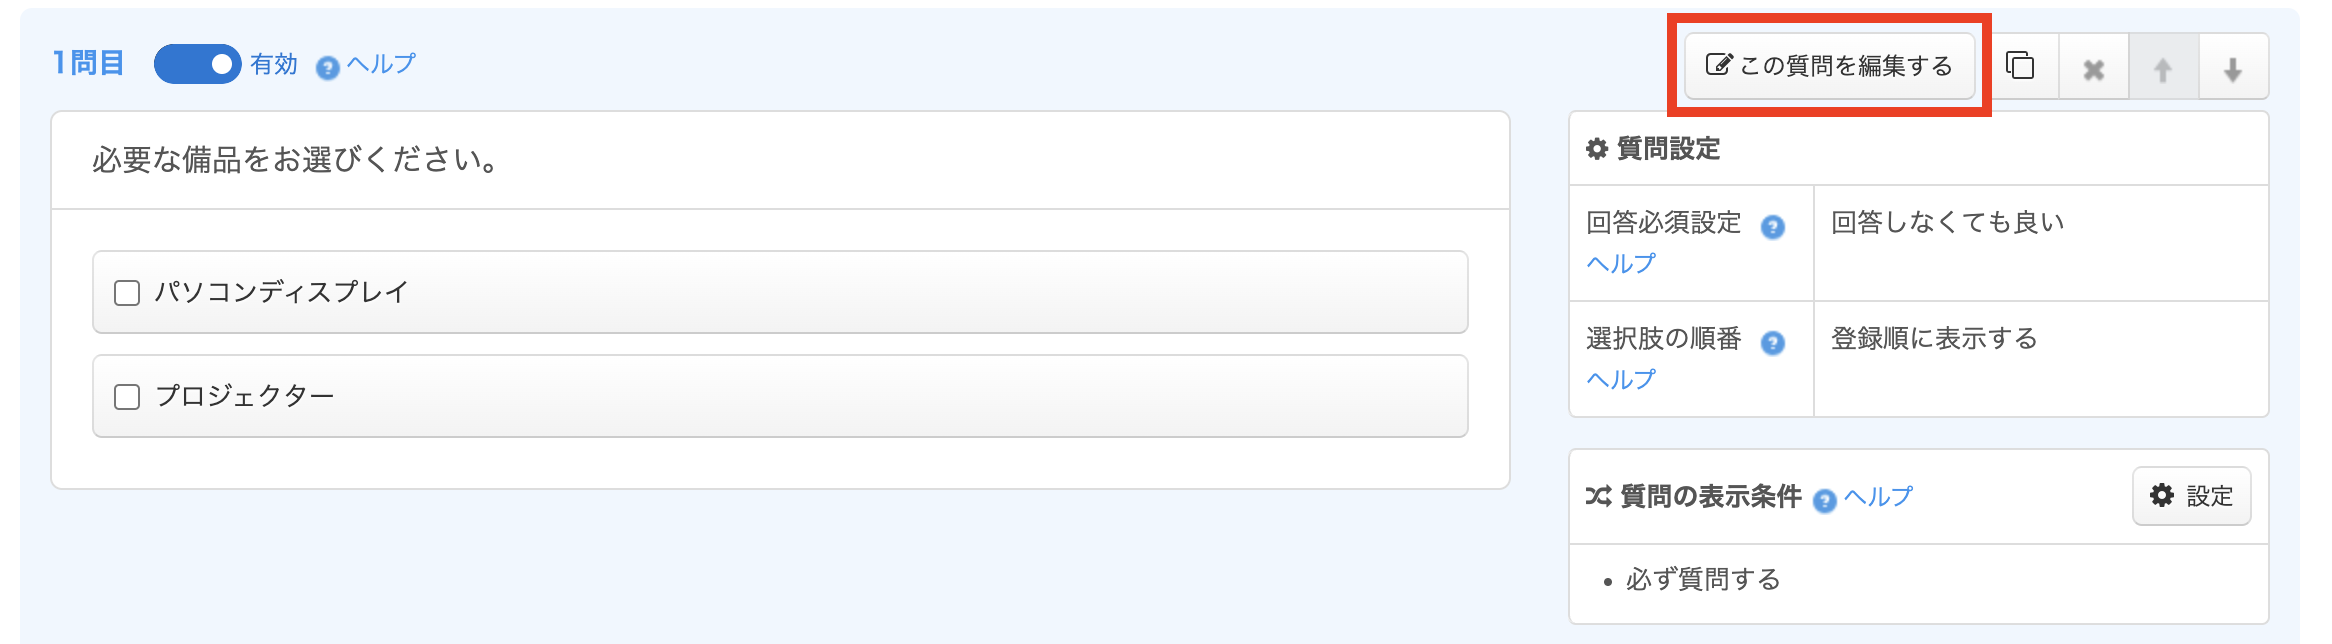Click the help icon beside 回答必須設定
The image size is (2332, 644).
[x=1772, y=227]
